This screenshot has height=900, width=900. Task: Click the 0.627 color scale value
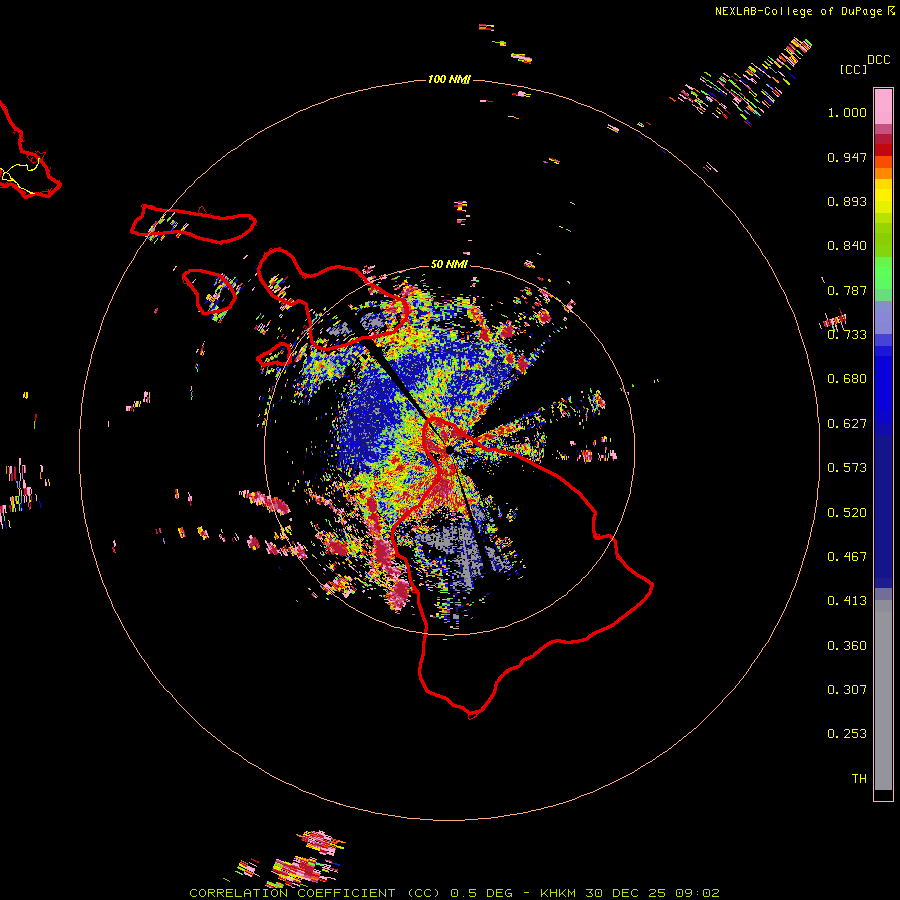(x=847, y=424)
